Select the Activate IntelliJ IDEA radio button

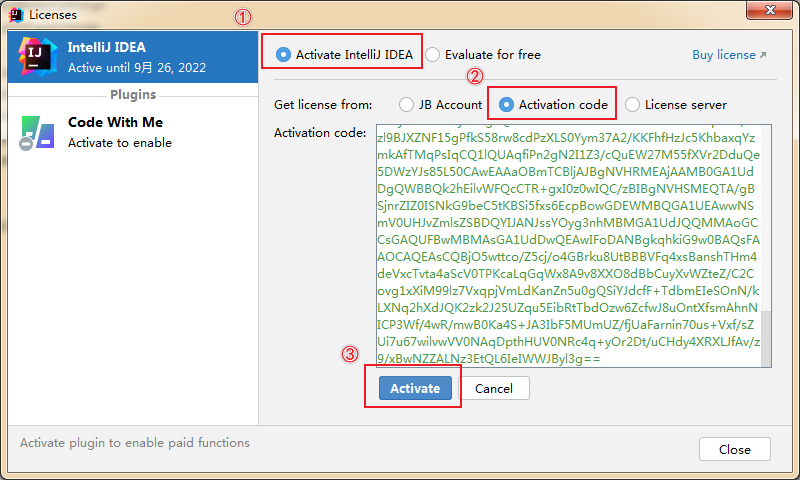click(283, 55)
